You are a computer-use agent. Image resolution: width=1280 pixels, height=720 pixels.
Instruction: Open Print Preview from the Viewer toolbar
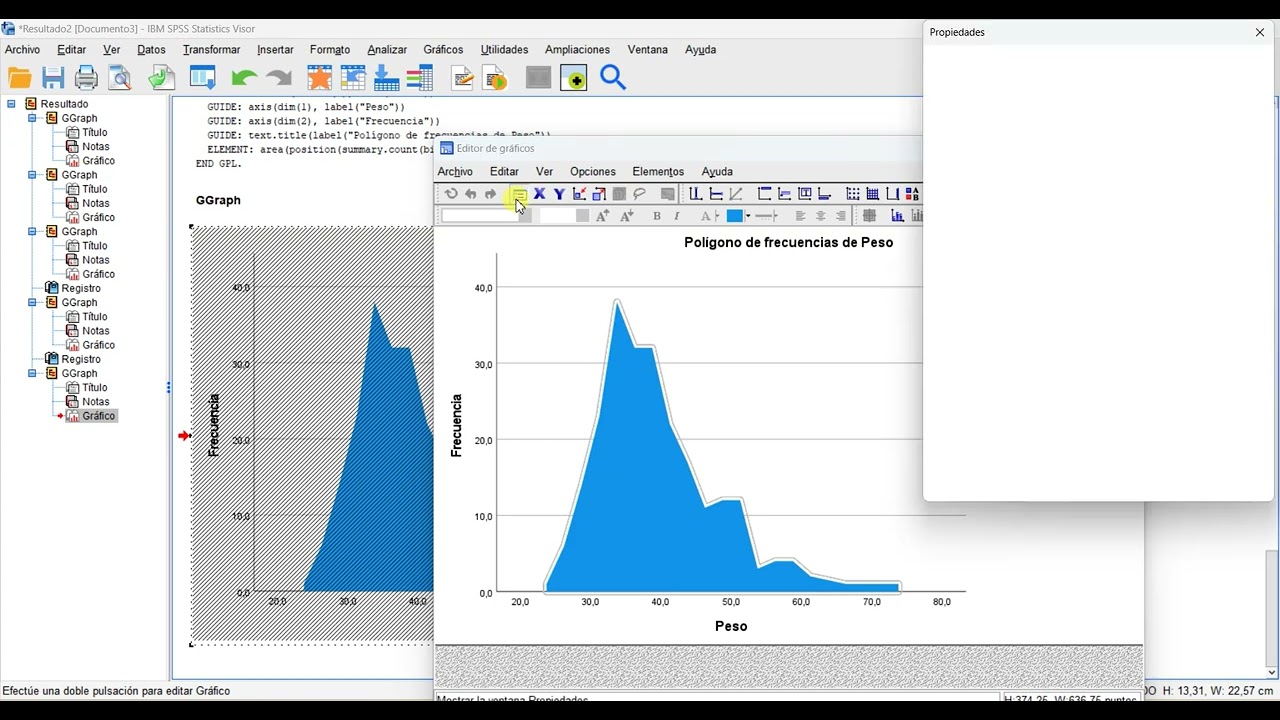[120, 78]
